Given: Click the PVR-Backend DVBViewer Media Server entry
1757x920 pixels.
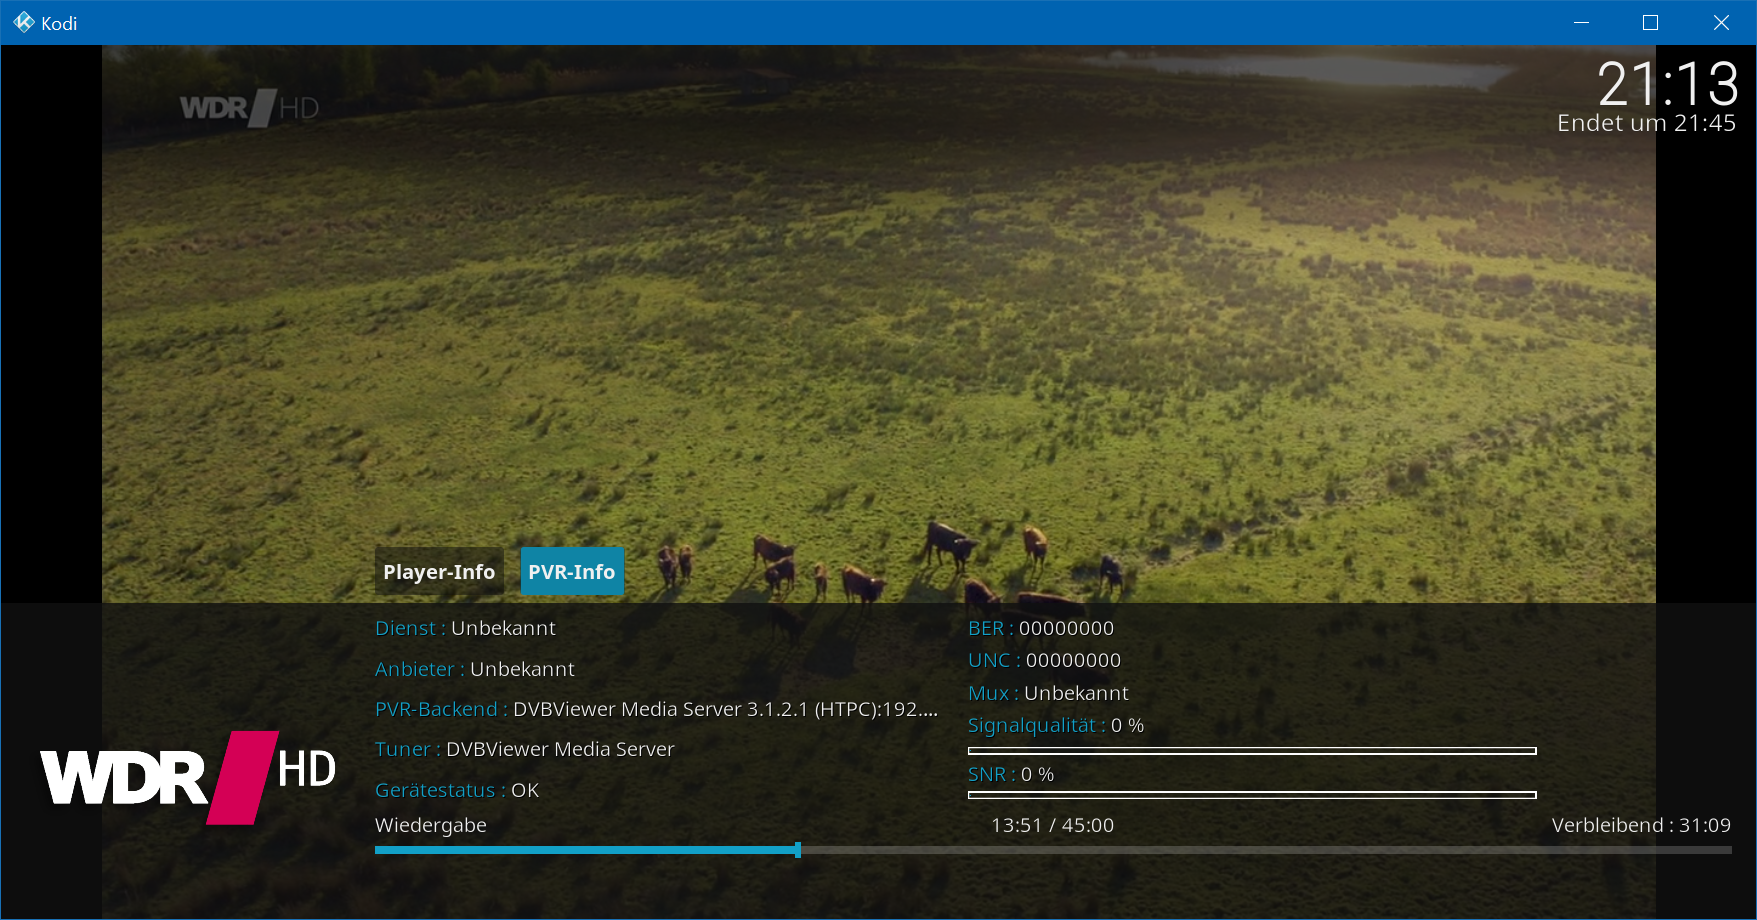Looking at the screenshot, I should 656,709.
